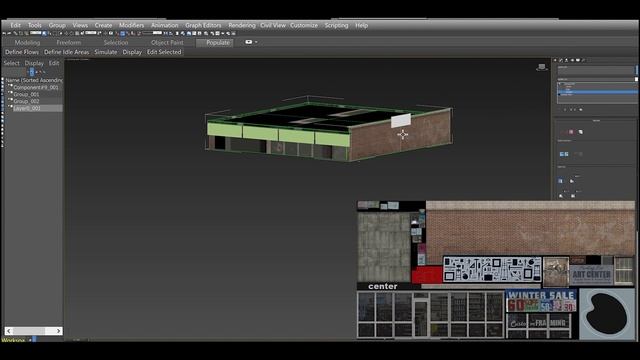Expand the Group_001 tree node

pos(10,93)
